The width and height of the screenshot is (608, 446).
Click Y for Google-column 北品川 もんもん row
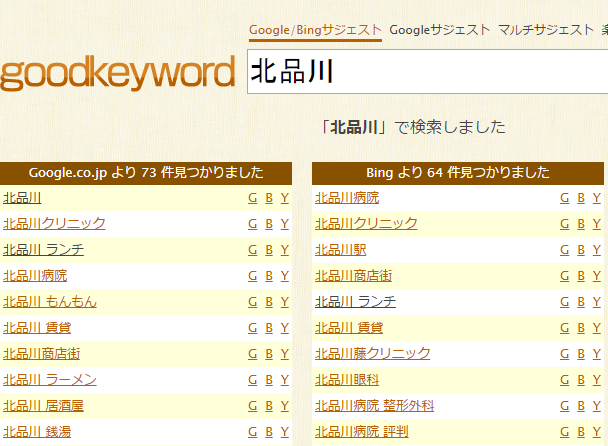pyautogui.click(x=285, y=302)
